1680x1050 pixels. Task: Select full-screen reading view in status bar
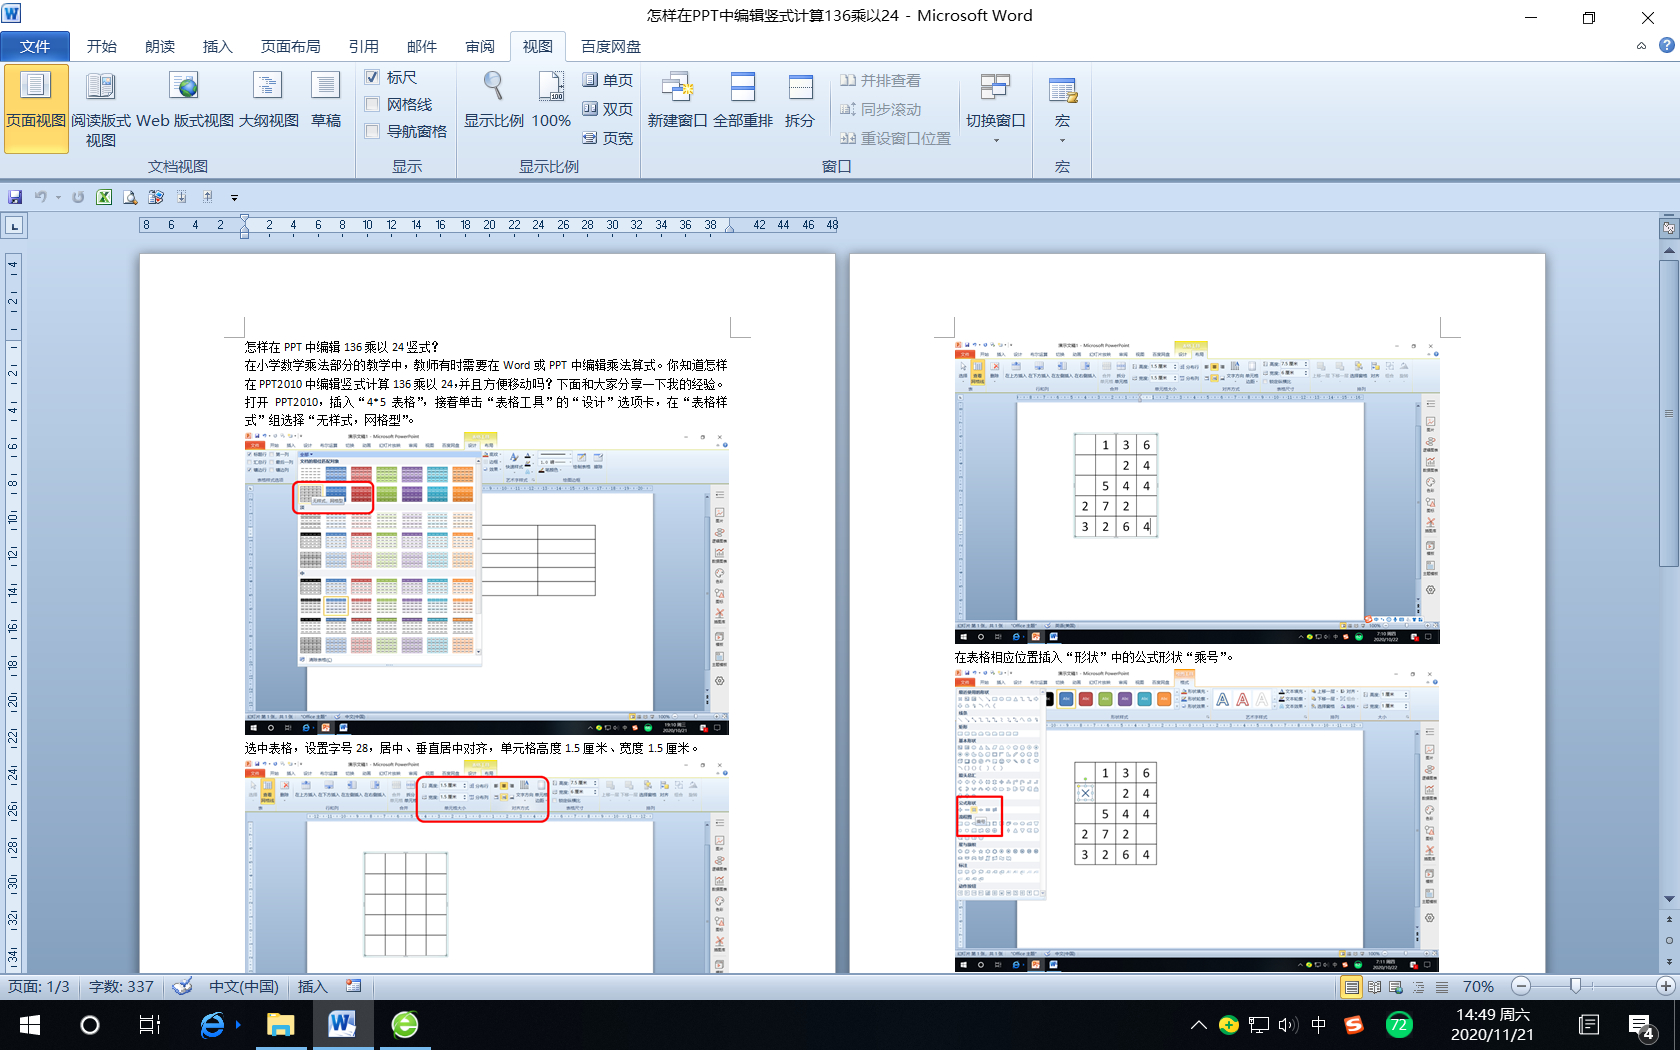tap(1375, 987)
